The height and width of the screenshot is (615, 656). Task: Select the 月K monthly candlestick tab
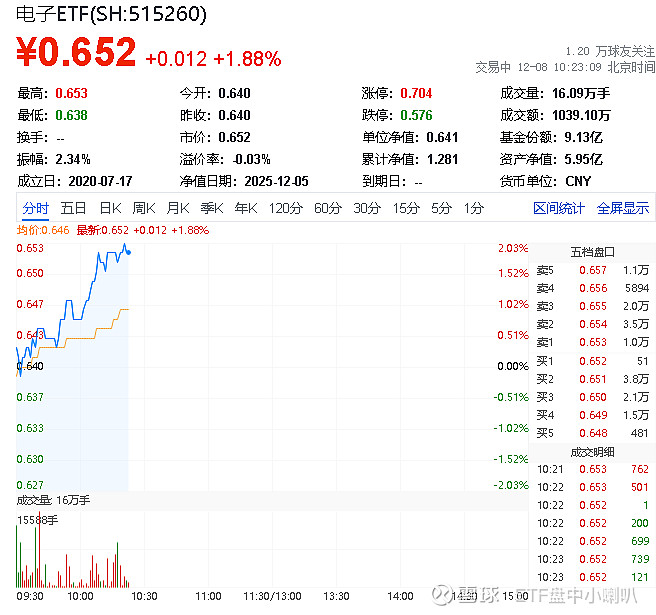[x=178, y=208]
